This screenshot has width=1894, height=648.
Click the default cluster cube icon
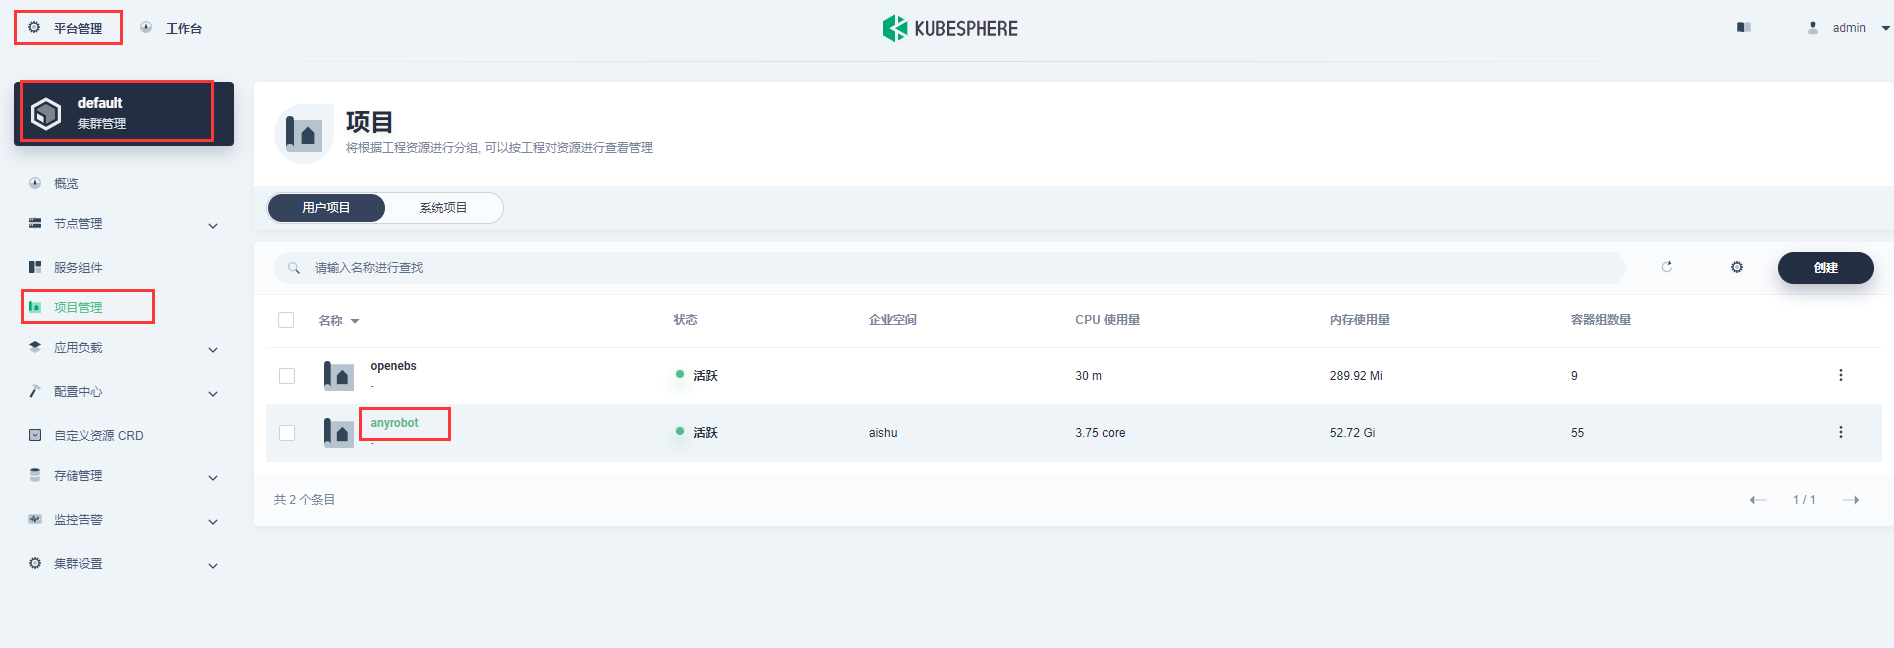(x=46, y=113)
